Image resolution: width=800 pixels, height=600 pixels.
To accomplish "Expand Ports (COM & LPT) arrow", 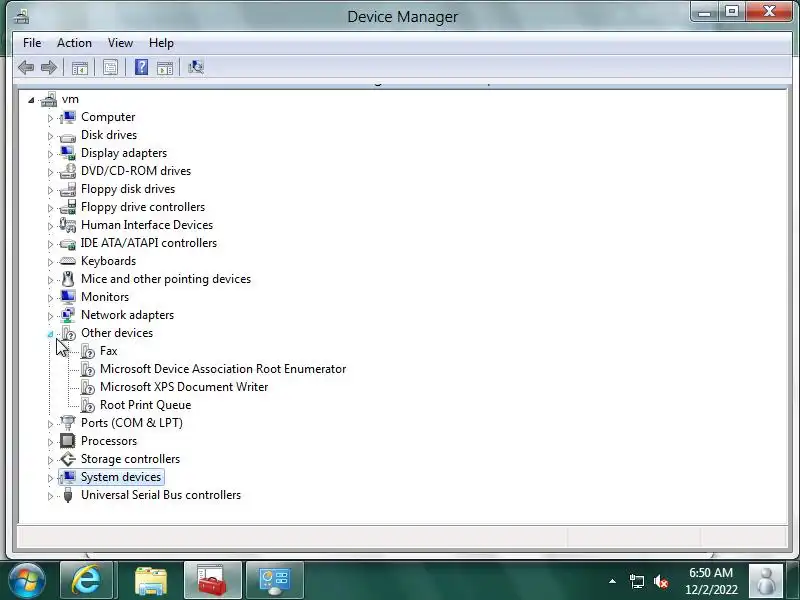I will point(50,424).
